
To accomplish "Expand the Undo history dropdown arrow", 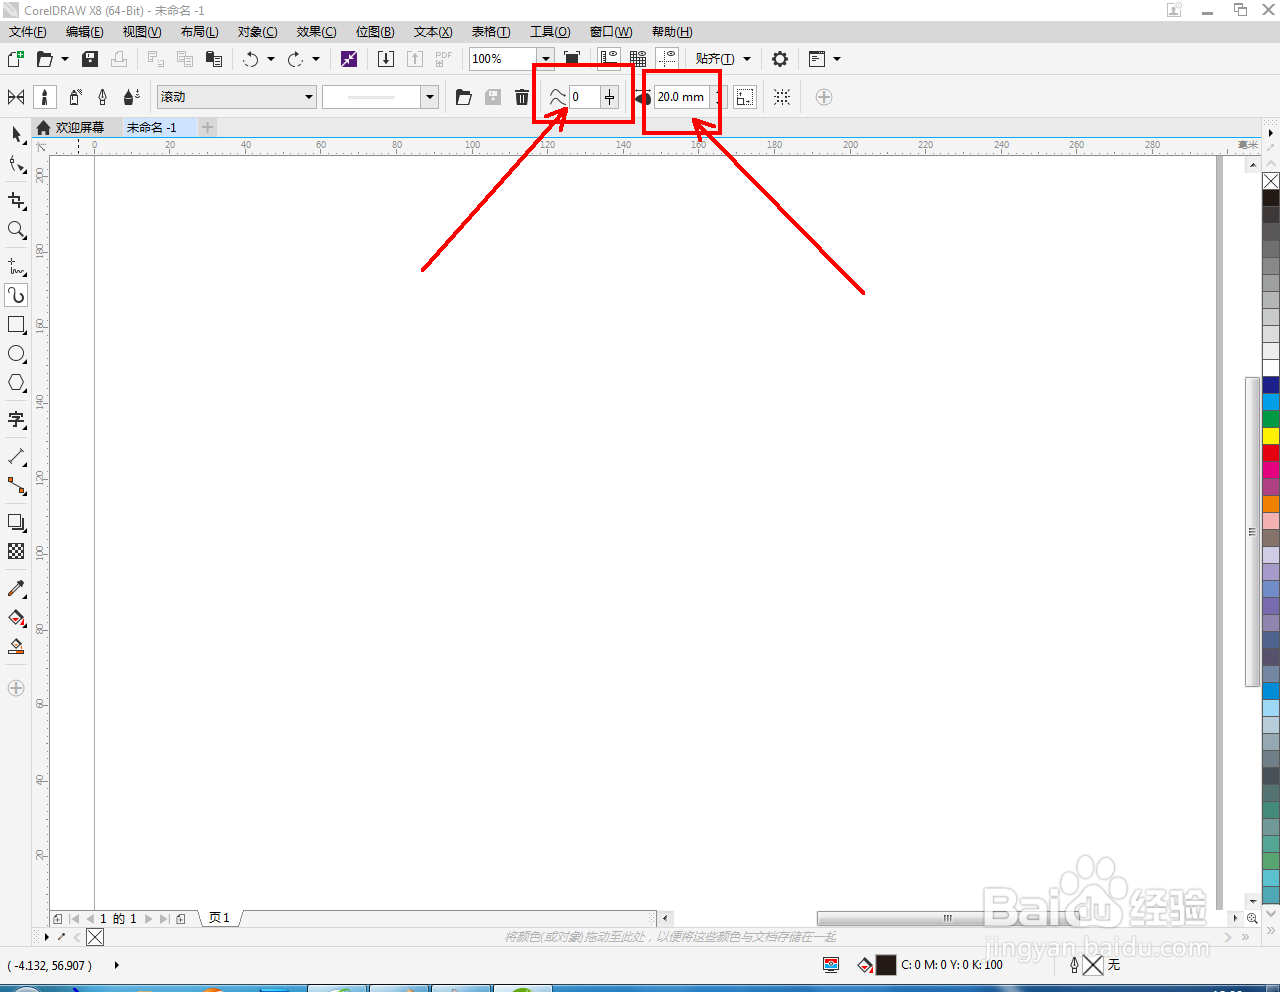I will [271, 59].
